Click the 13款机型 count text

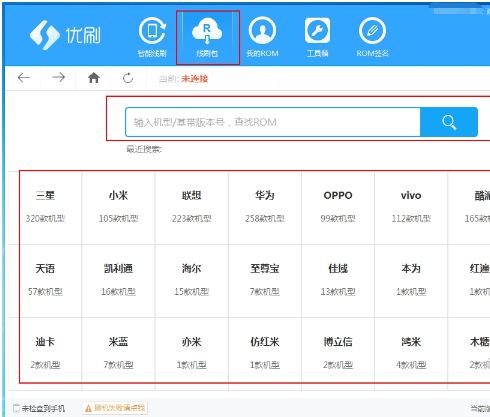(x=338, y=292)
